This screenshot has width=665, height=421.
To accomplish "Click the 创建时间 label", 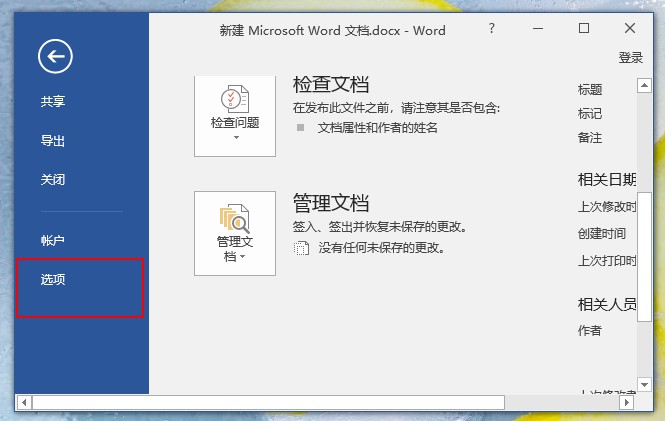I will (x=602, y=234).
